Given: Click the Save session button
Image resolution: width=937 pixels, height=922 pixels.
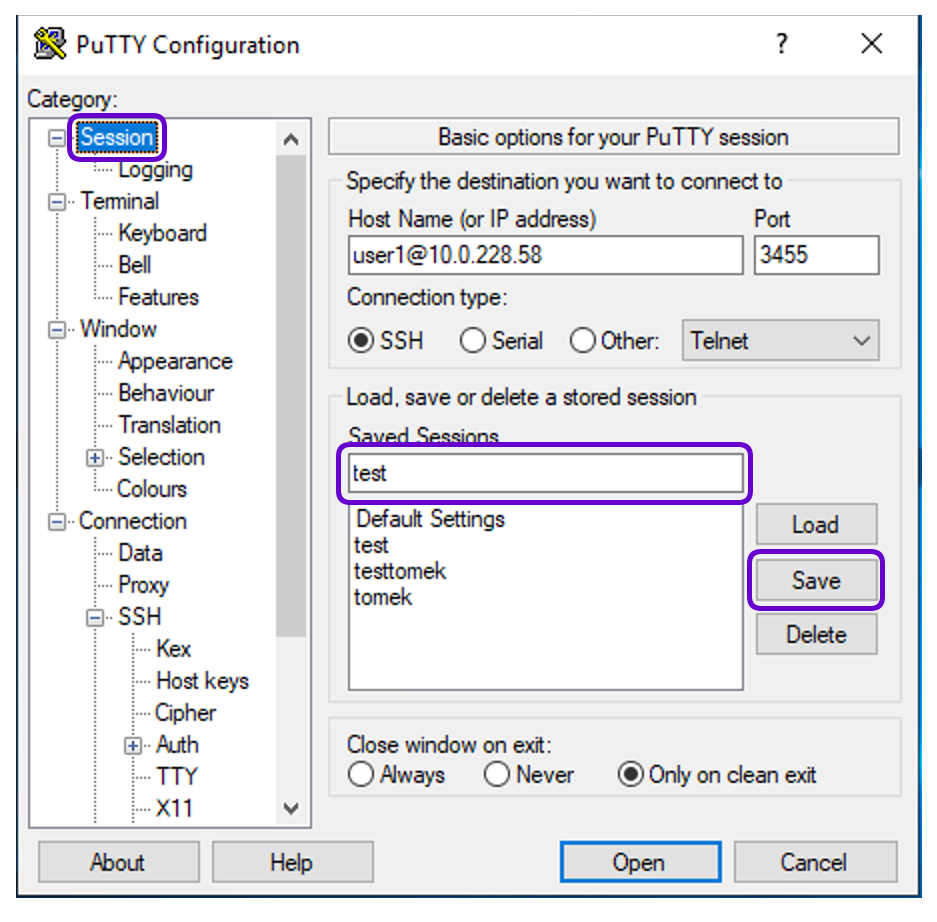Looking at the screenshot, I should click(816, 581).
